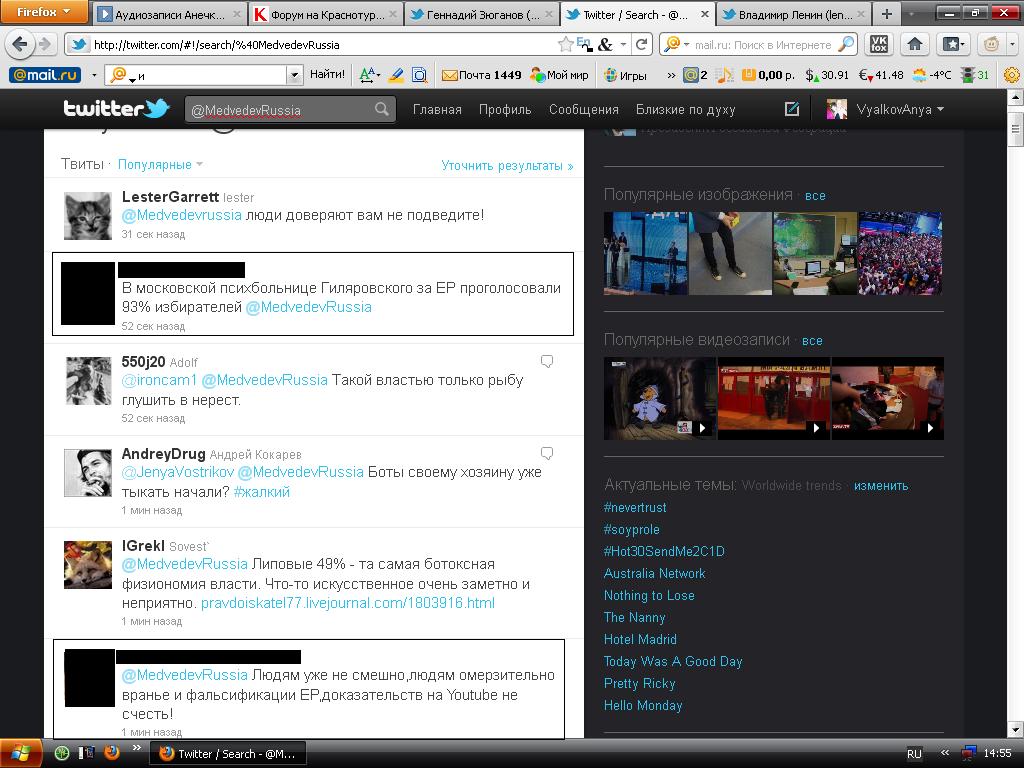
Task: Open the music note toolbar icon
Action: pos(724,75)
